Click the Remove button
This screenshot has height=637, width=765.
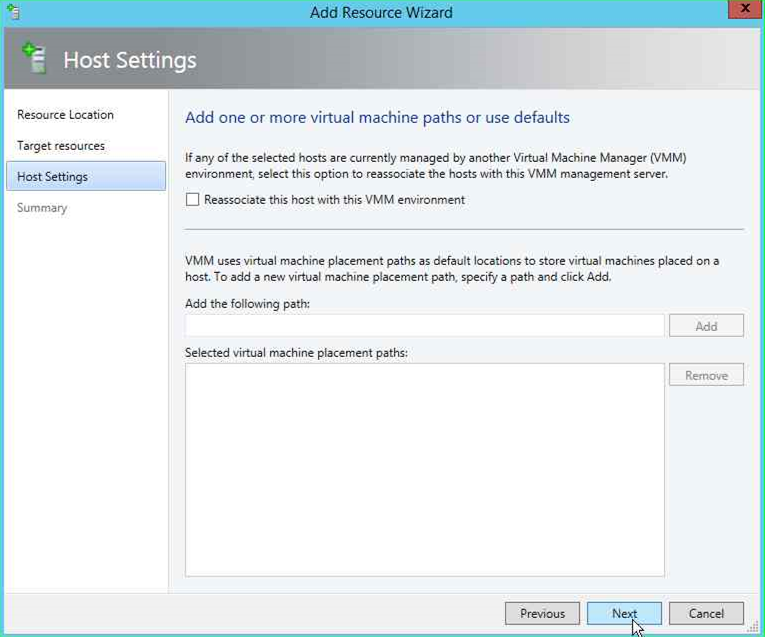(706, 376)
